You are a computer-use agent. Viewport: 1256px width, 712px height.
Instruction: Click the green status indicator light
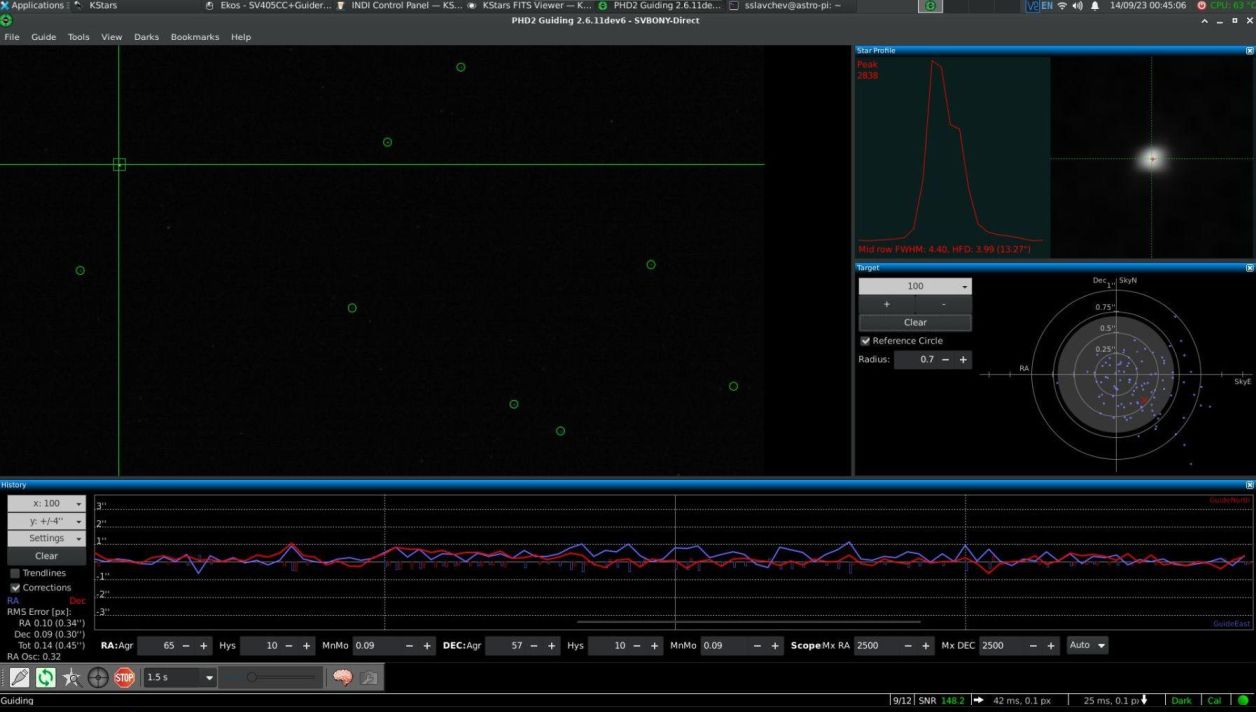[x=1244, y=701]
